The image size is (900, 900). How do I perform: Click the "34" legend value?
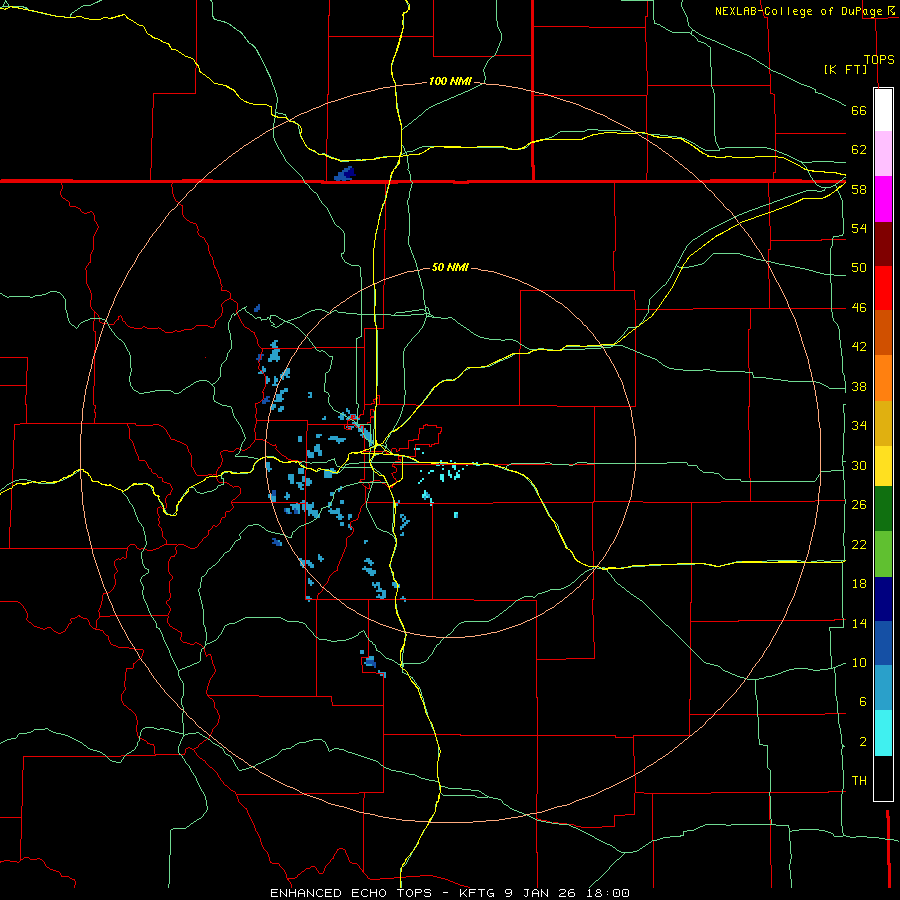click(x=859, y=426)
